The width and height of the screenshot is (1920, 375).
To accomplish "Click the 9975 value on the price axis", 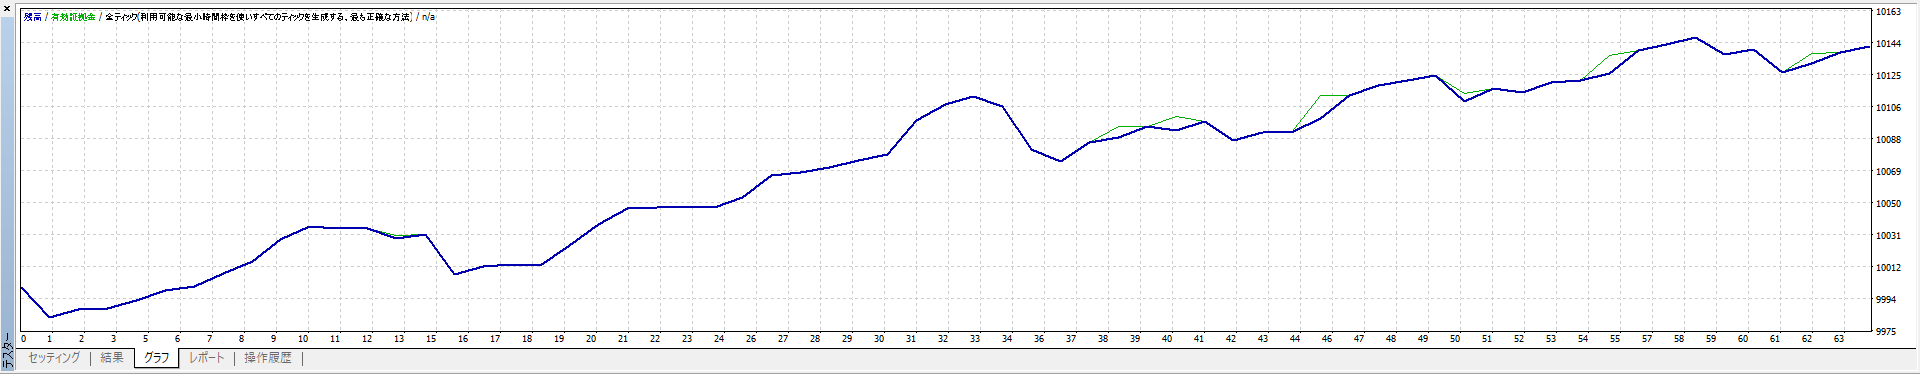I will pos(1886,331).
